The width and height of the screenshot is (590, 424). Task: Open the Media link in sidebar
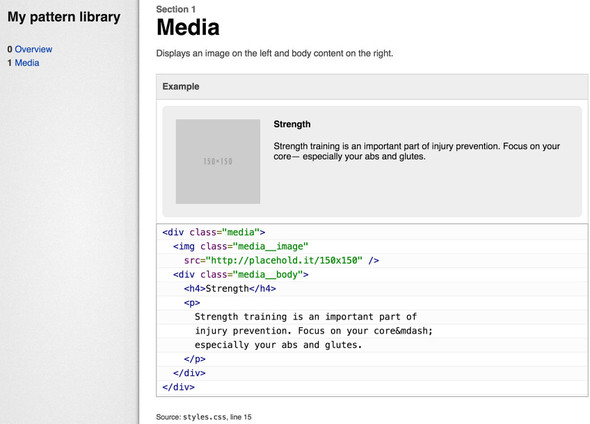[x=27, y=63]
